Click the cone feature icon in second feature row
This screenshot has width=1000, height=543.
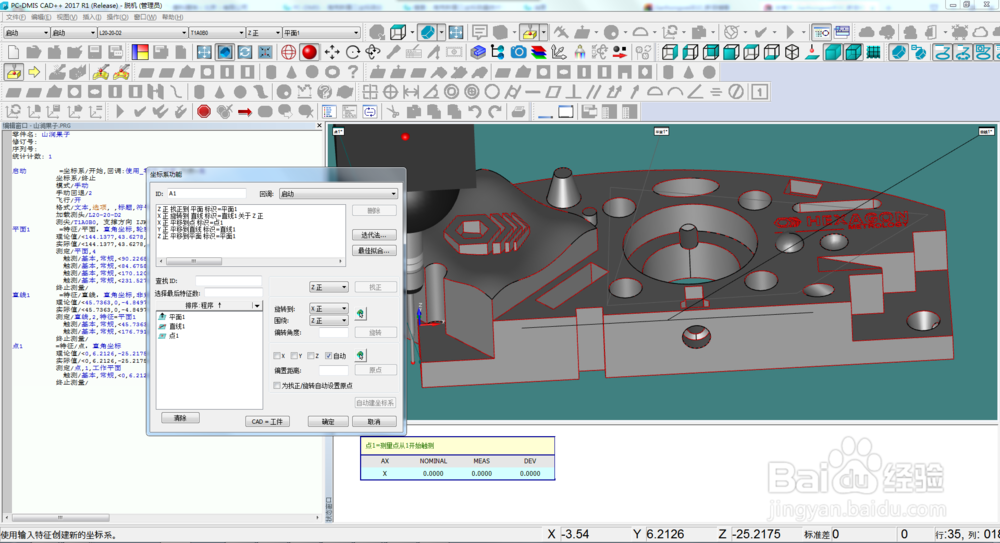219,92
